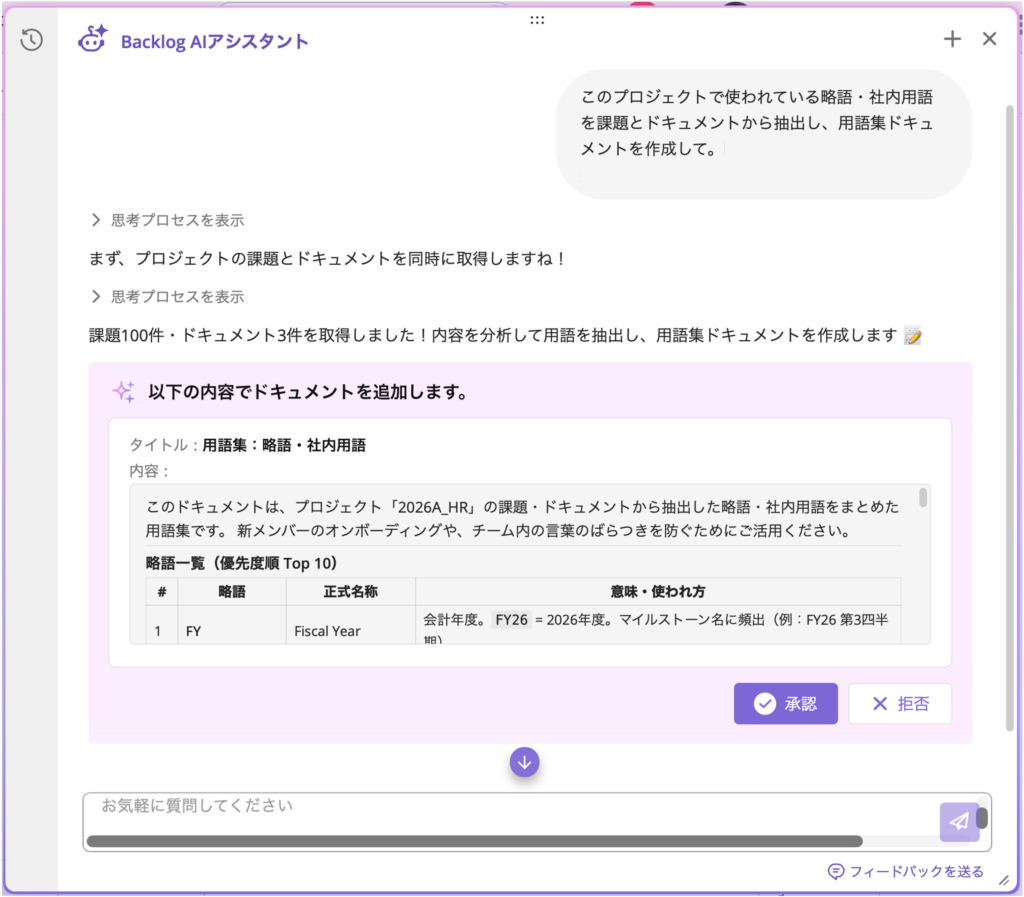Click the chat panel vertical scrollbar
This screenshot has height=897, width=1024.
(1010, 418)
